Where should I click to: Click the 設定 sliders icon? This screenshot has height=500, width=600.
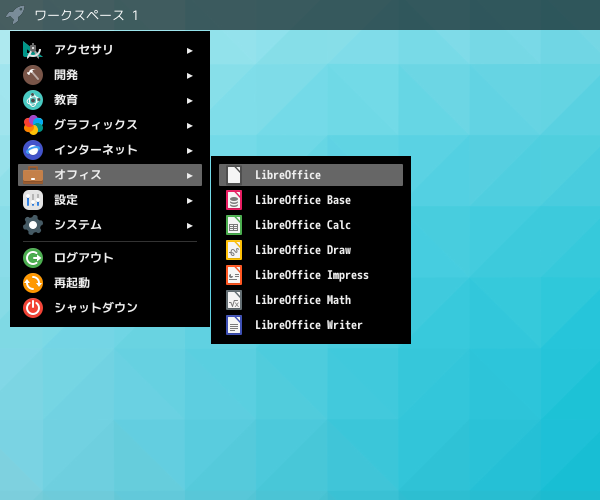[33, 200]
